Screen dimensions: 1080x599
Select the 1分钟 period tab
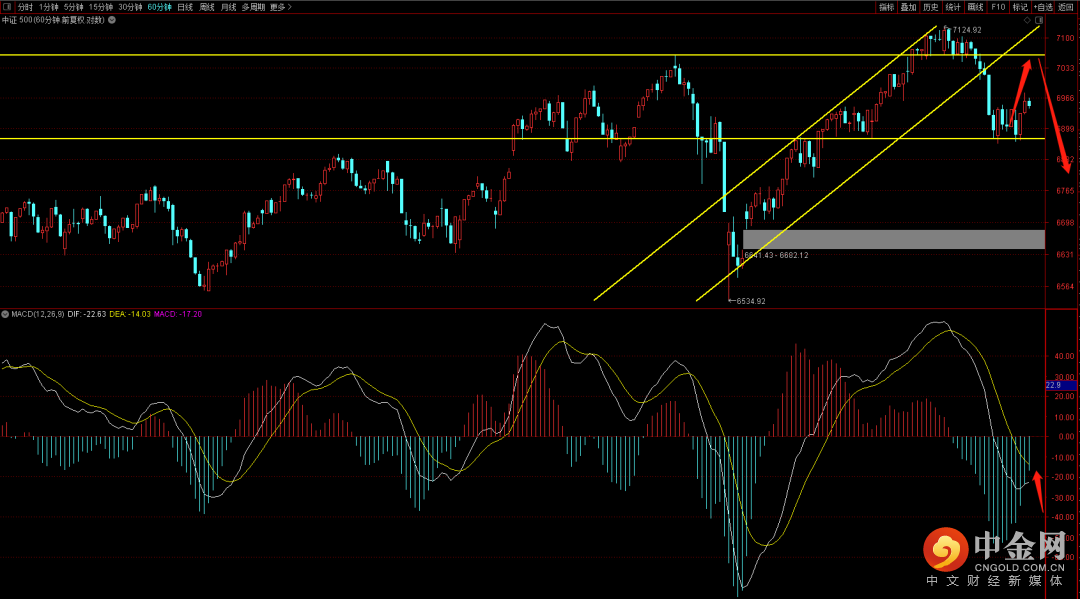pos(48,7)
